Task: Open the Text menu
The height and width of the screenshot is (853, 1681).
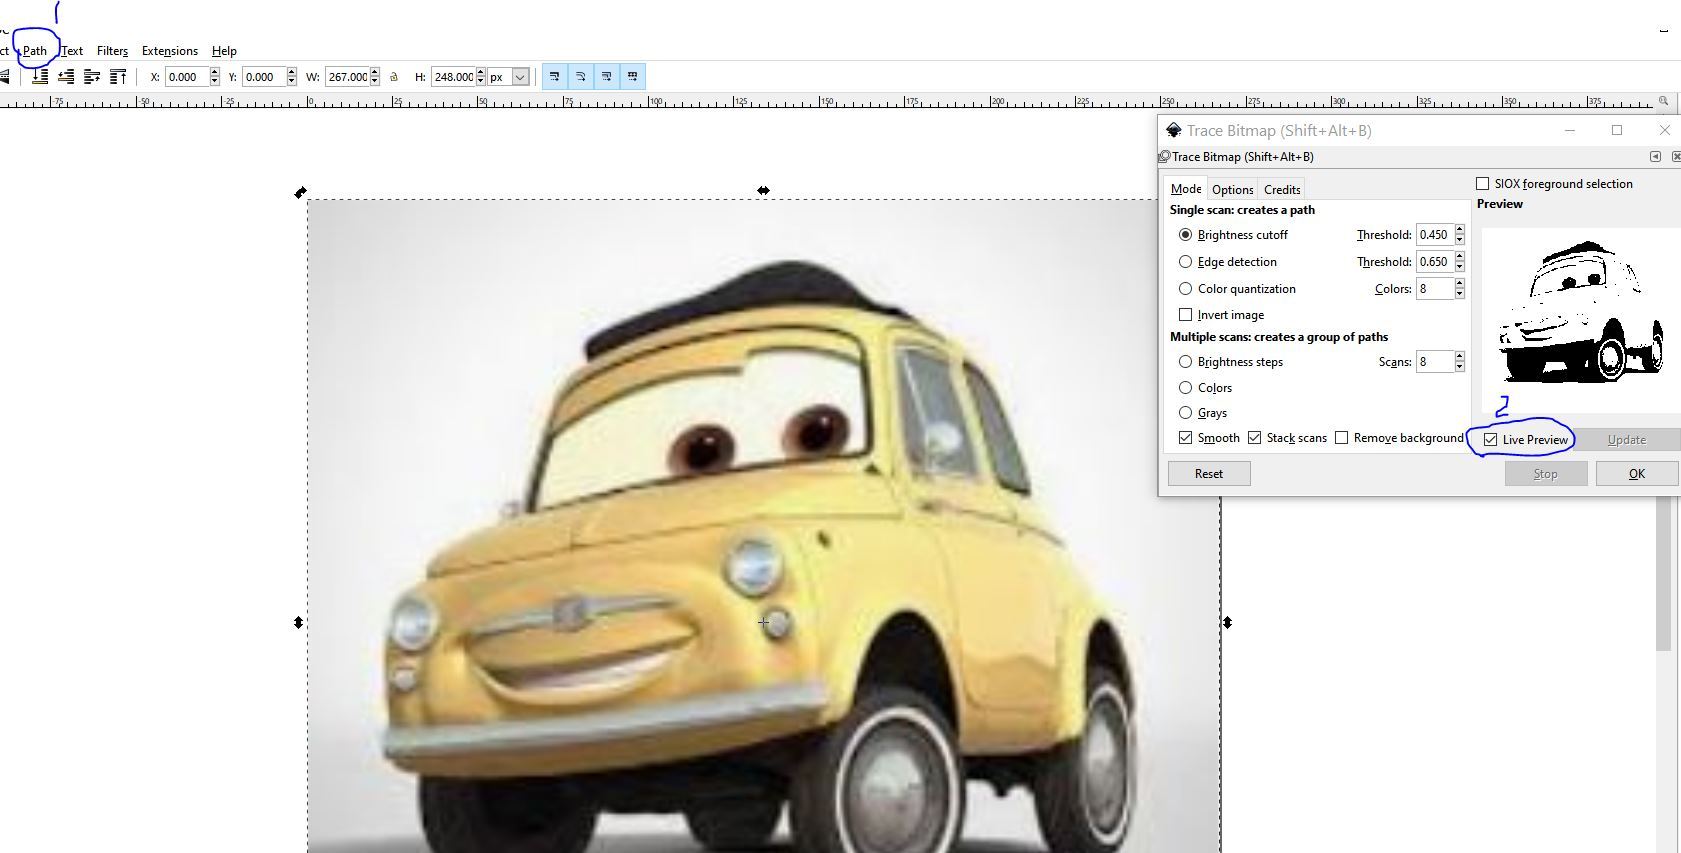Action: pyautogui.click(x=72, y=51)
